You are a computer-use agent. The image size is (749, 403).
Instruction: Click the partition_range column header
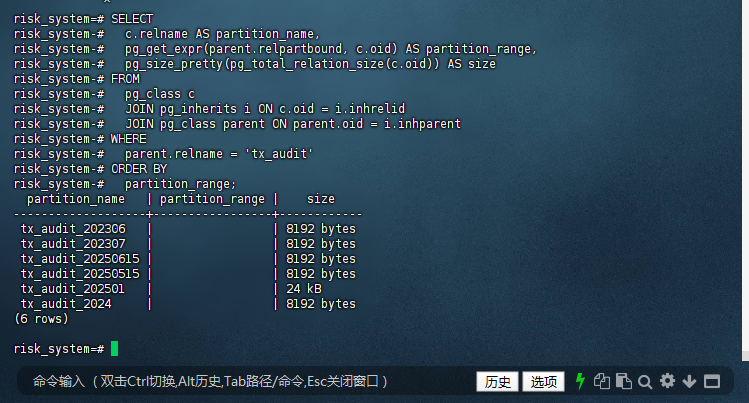coord(212,199)
